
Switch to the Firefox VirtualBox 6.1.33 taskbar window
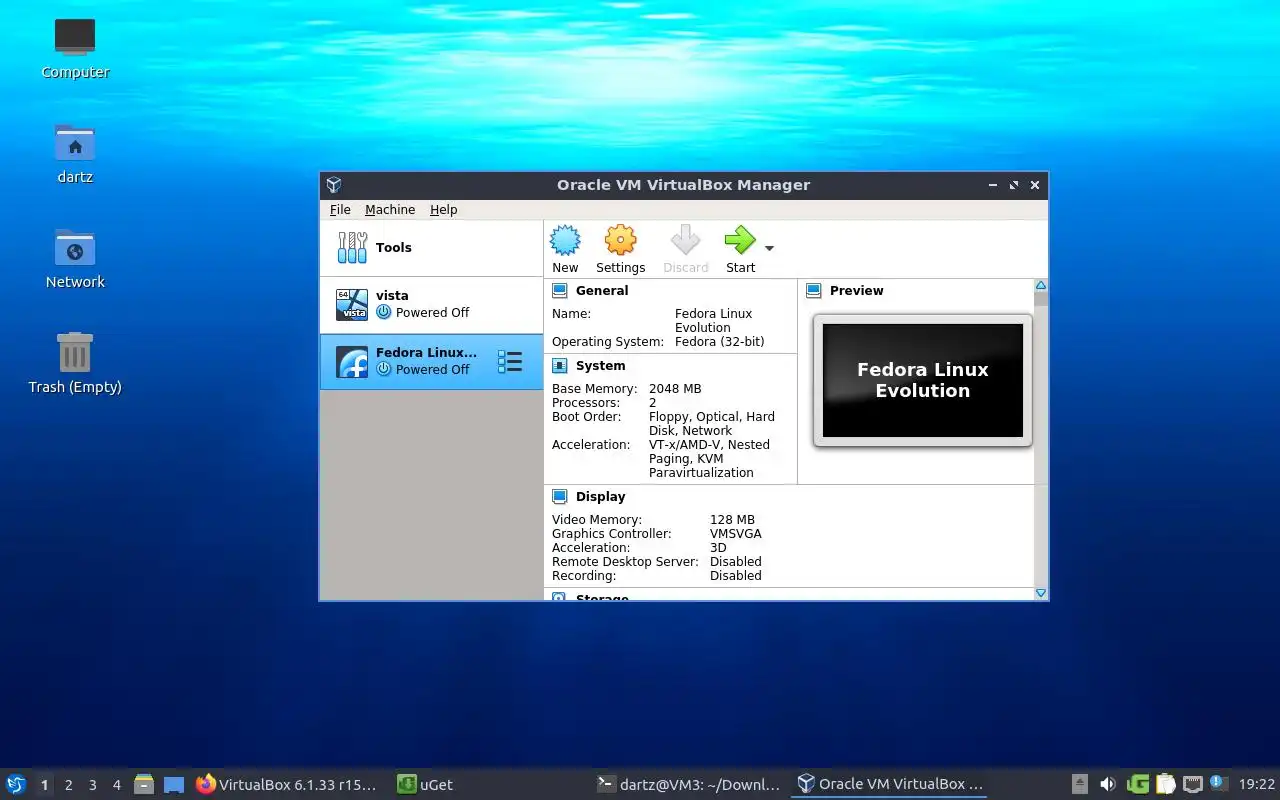pyautogui.click(x=288, y=785)
